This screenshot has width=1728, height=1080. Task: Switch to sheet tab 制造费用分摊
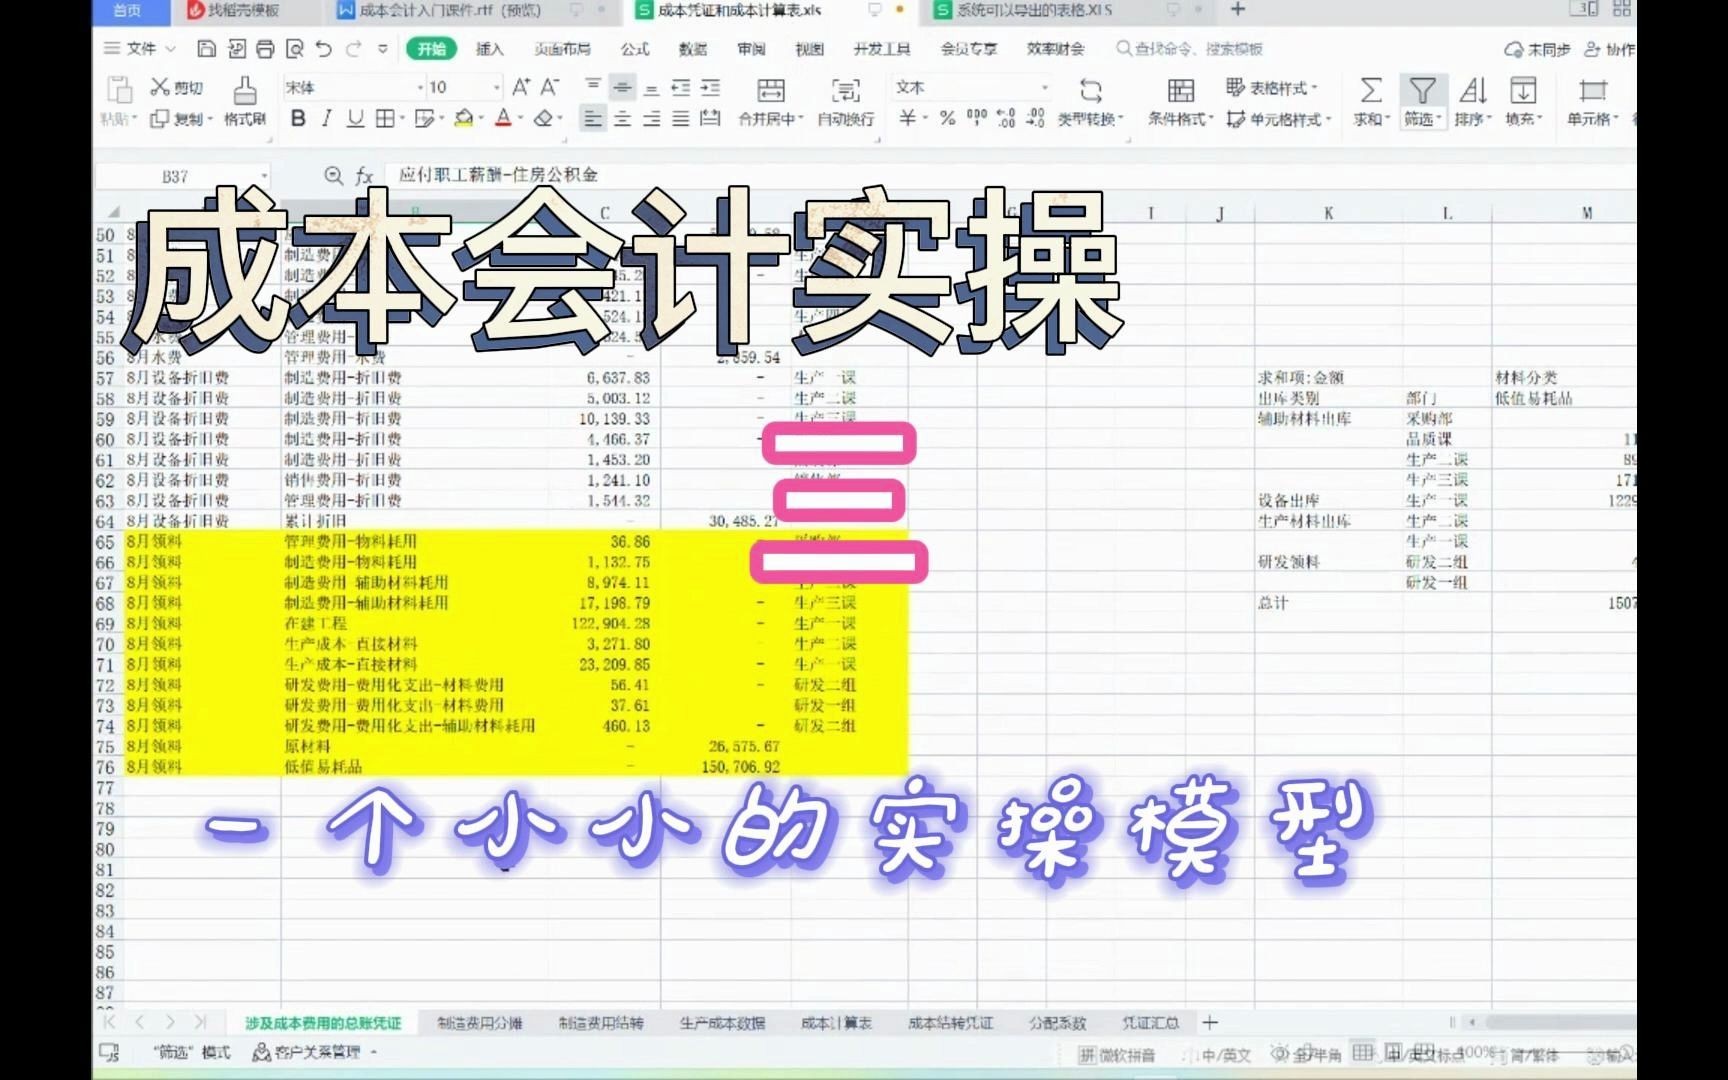[480, 1023]
